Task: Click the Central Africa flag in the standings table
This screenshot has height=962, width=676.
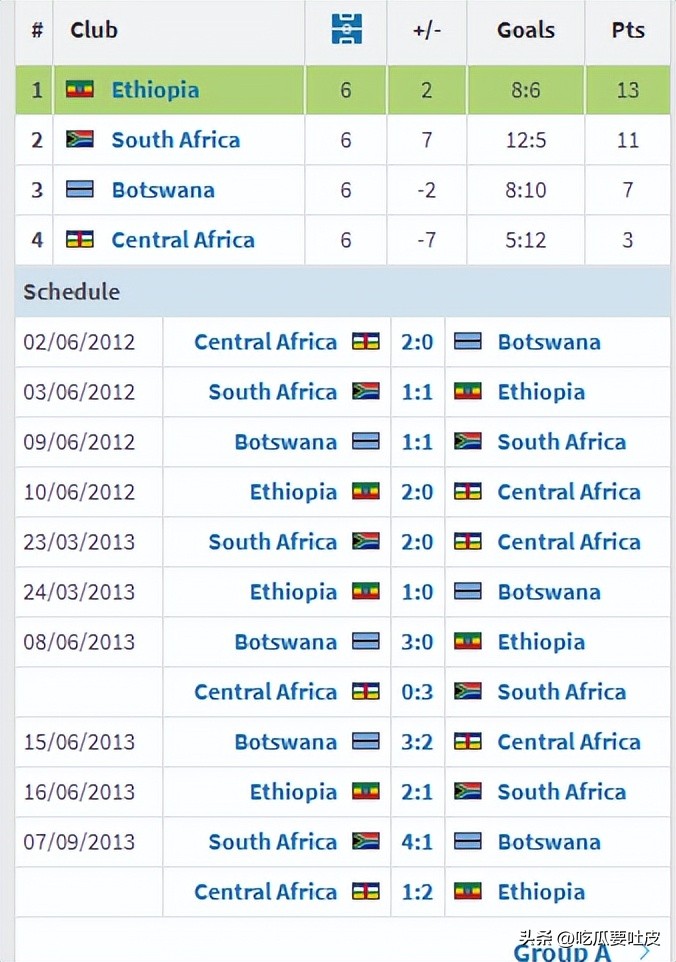Action: (x=80, y=240)
